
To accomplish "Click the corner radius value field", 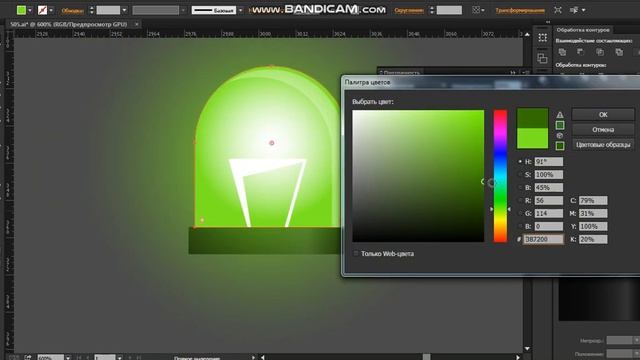I will (x=449, y=10).
